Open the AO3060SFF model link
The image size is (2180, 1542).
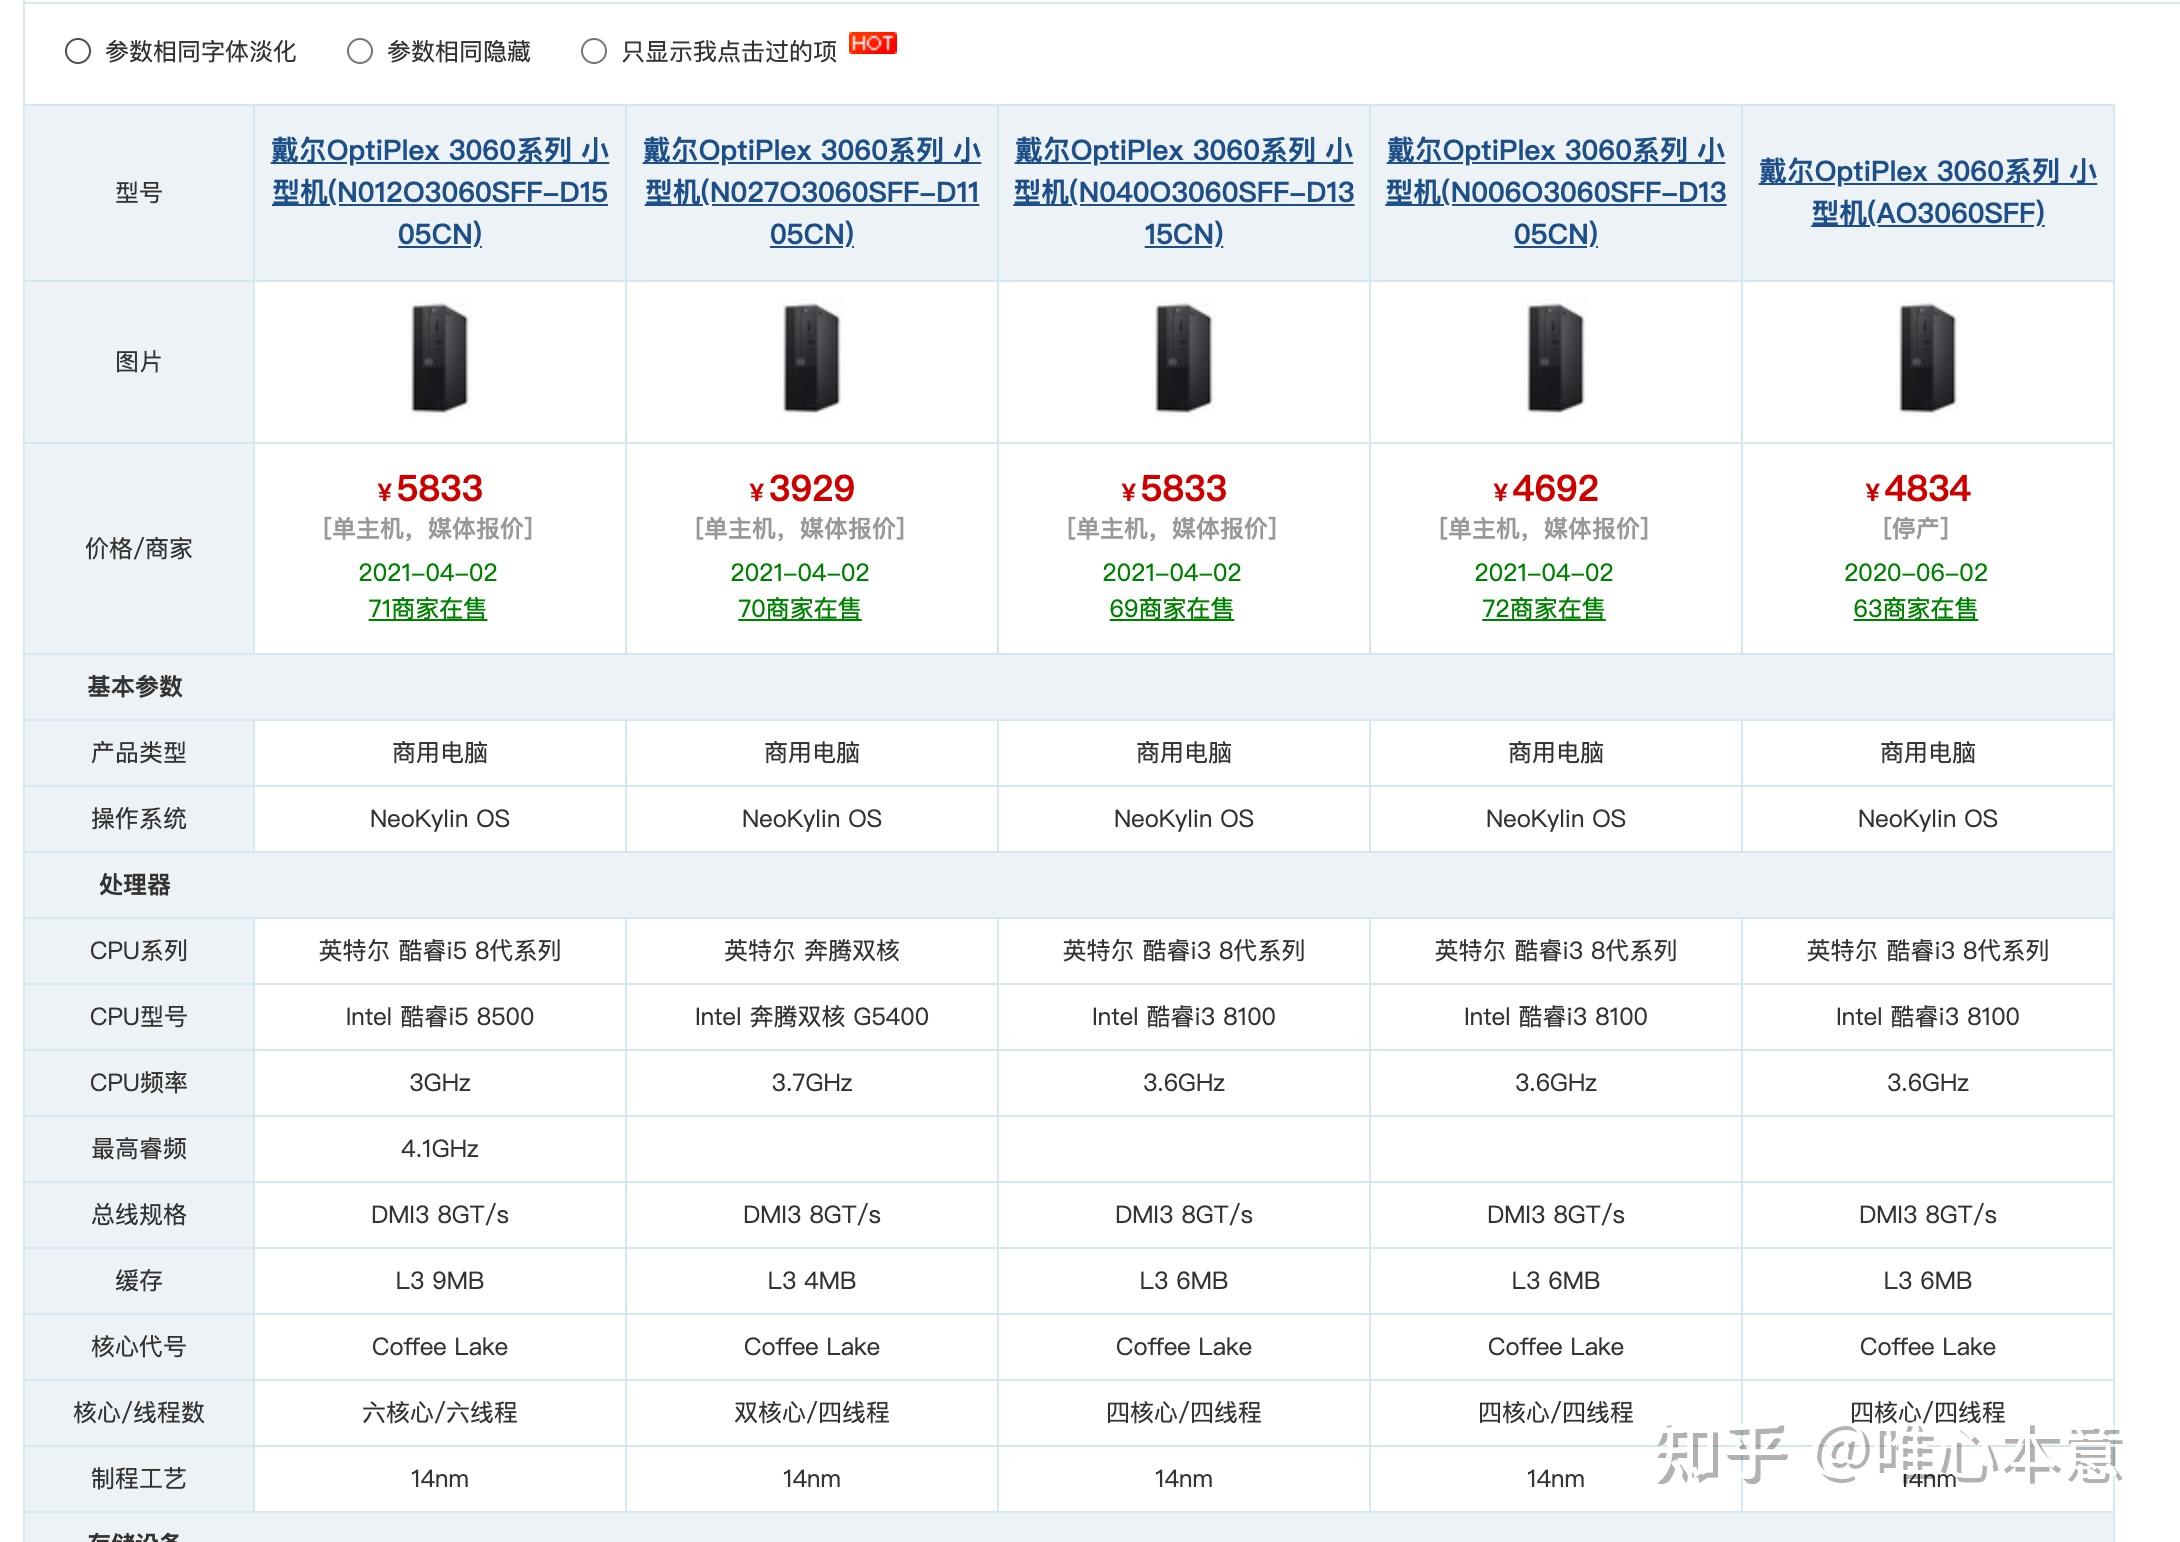coord(1928,192)
